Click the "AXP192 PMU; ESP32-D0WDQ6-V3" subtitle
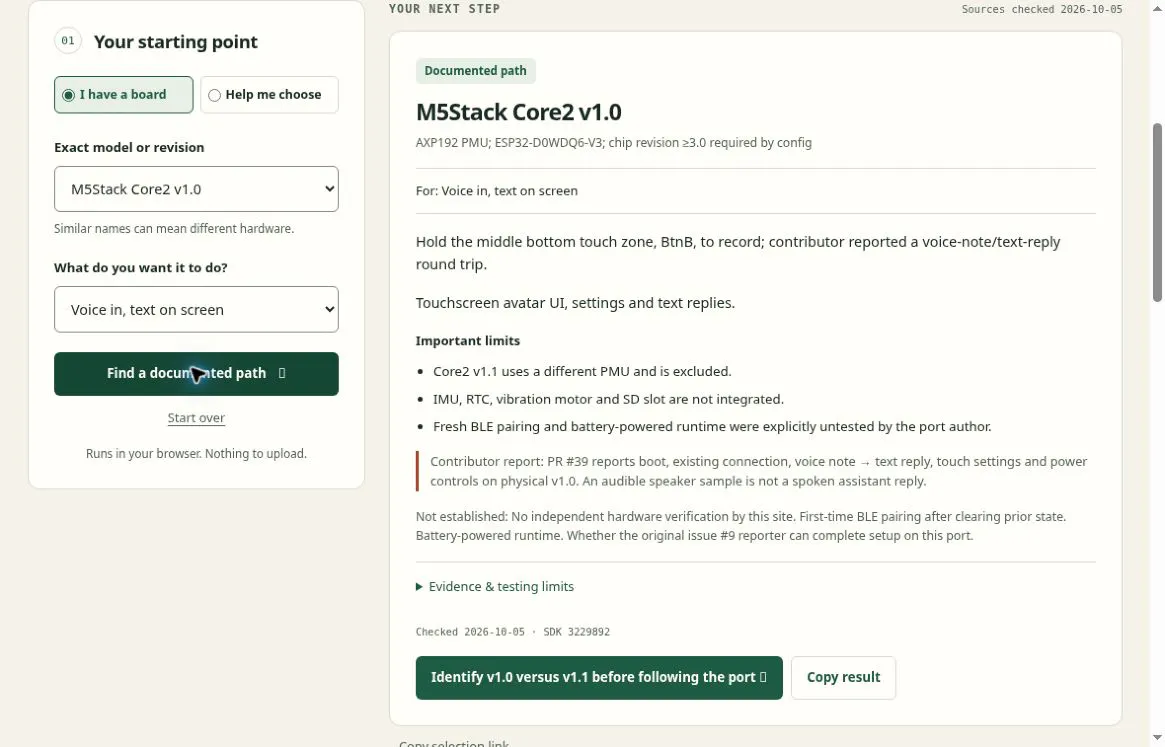Image resolution: width=1165 pixels, height=747 pixels. [x=614, y=143]
